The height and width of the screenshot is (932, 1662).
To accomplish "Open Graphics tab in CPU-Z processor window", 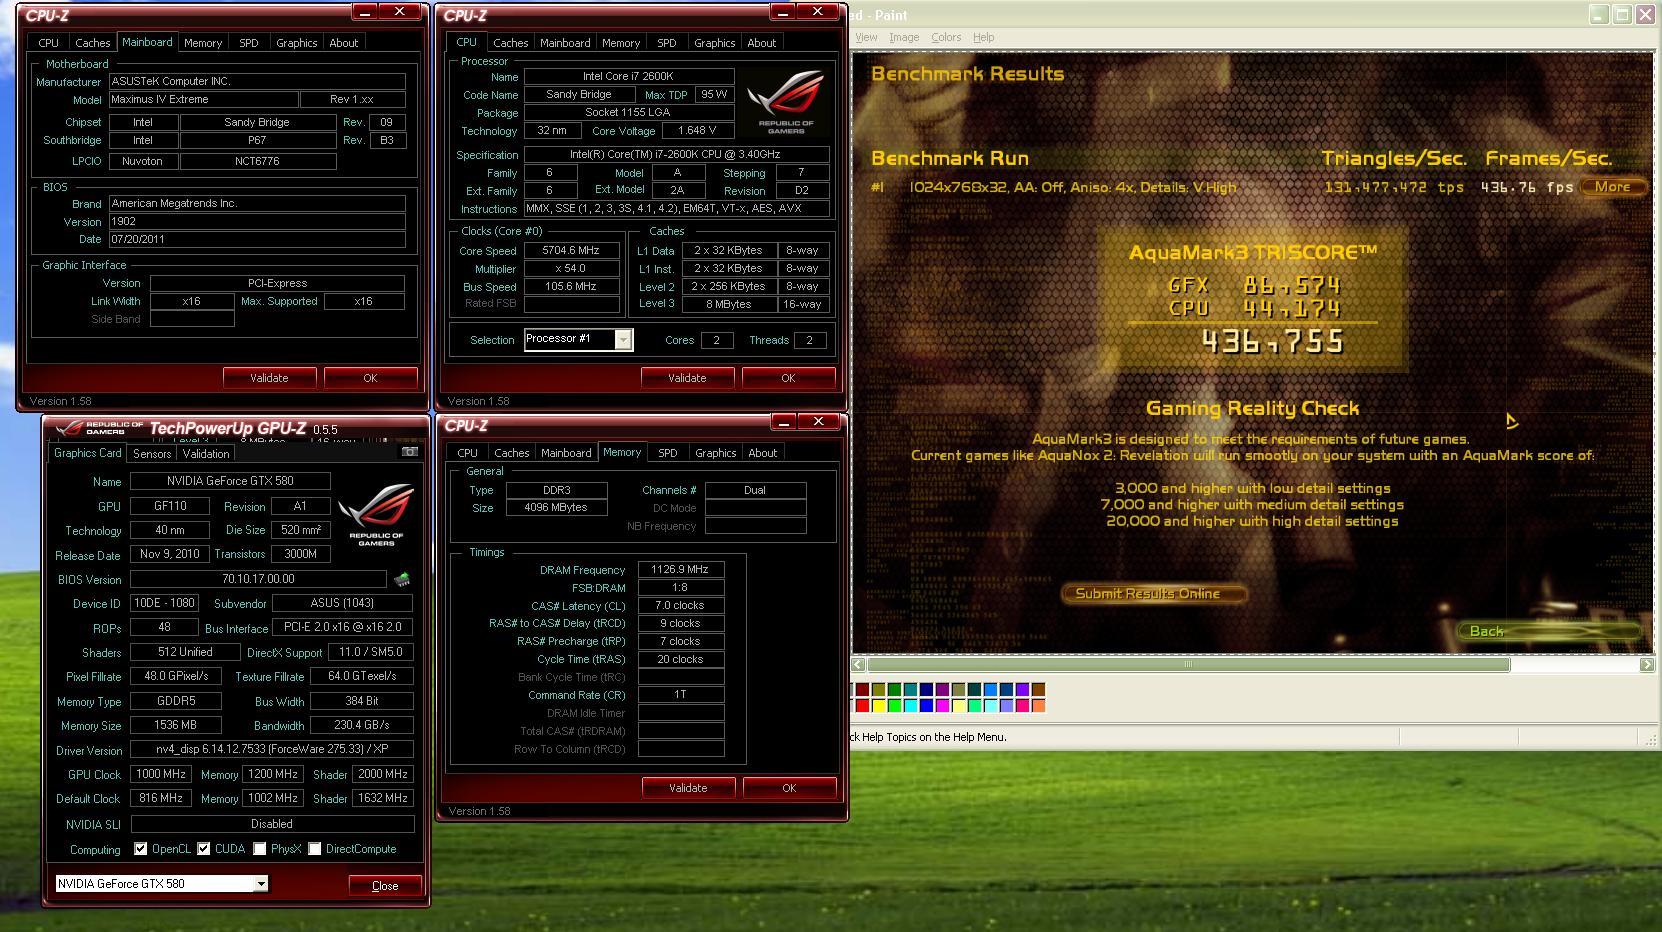I will click(x=714, y=43).
